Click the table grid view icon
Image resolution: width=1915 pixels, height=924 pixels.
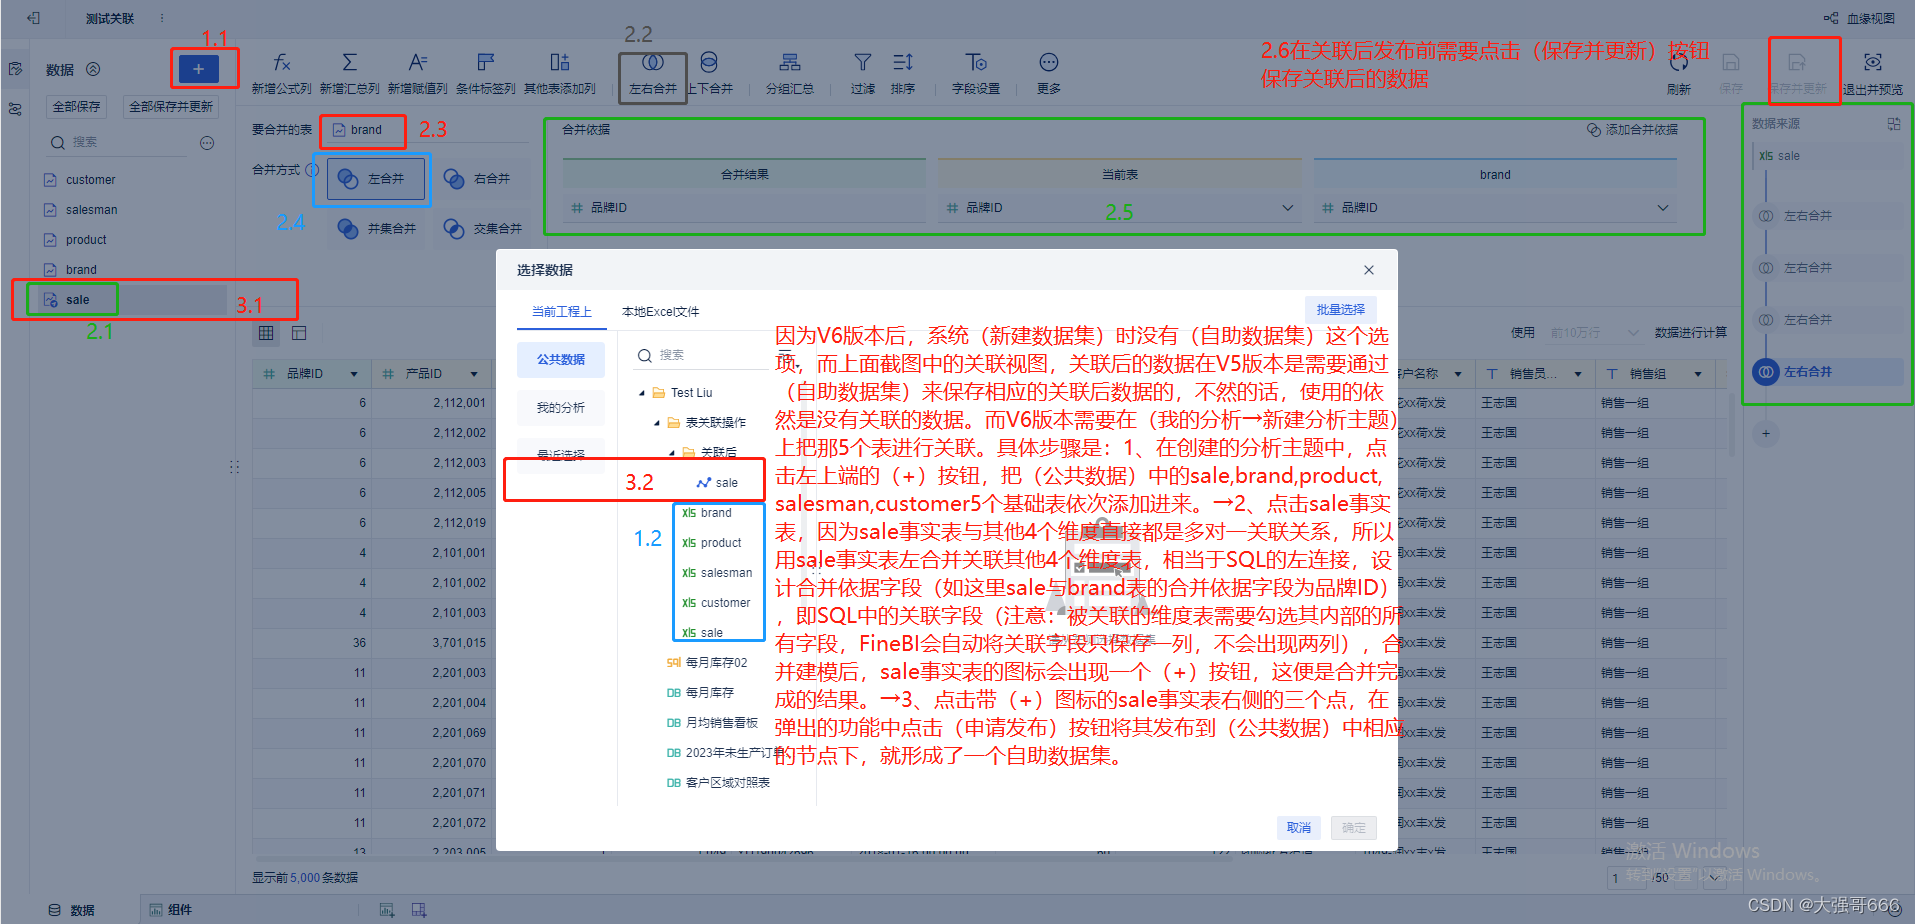pos(266,333)
